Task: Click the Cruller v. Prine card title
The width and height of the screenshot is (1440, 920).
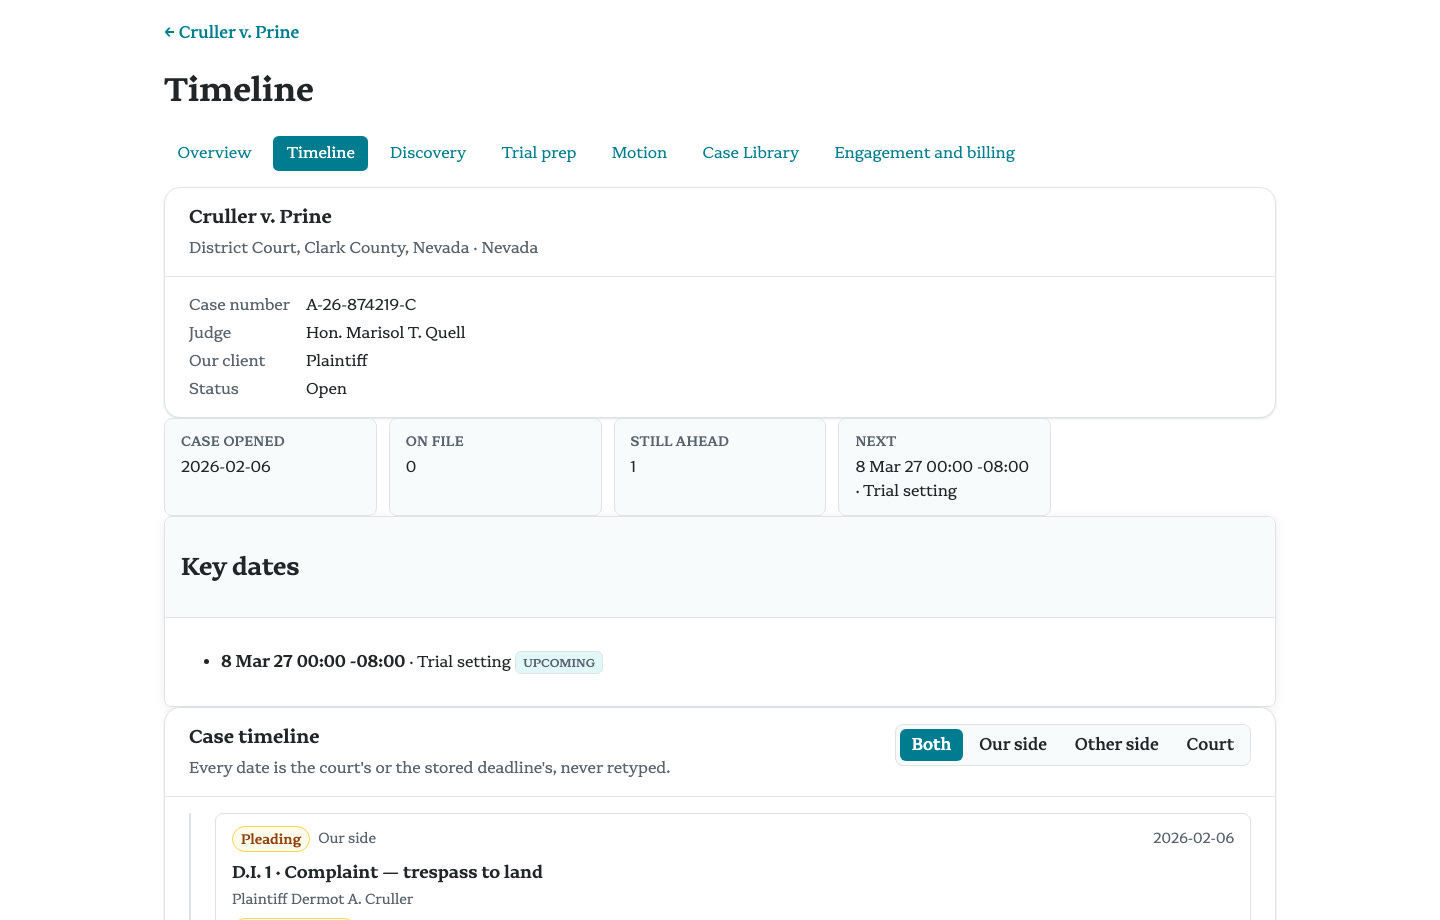Action: coord(260,217)
